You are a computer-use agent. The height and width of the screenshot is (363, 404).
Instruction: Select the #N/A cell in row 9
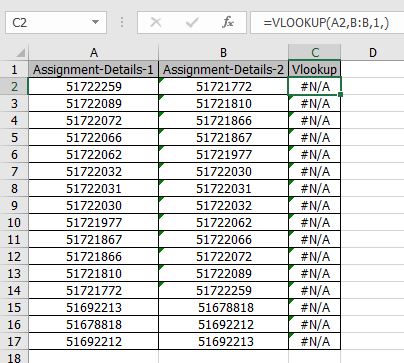coord(315,205)
